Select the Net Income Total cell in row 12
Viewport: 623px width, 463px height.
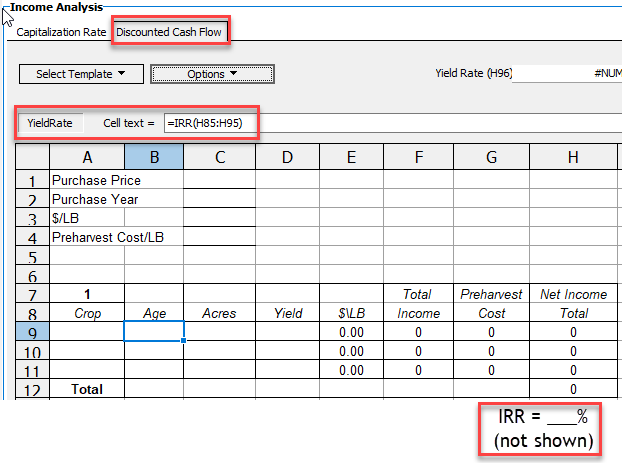click(573, 388)
